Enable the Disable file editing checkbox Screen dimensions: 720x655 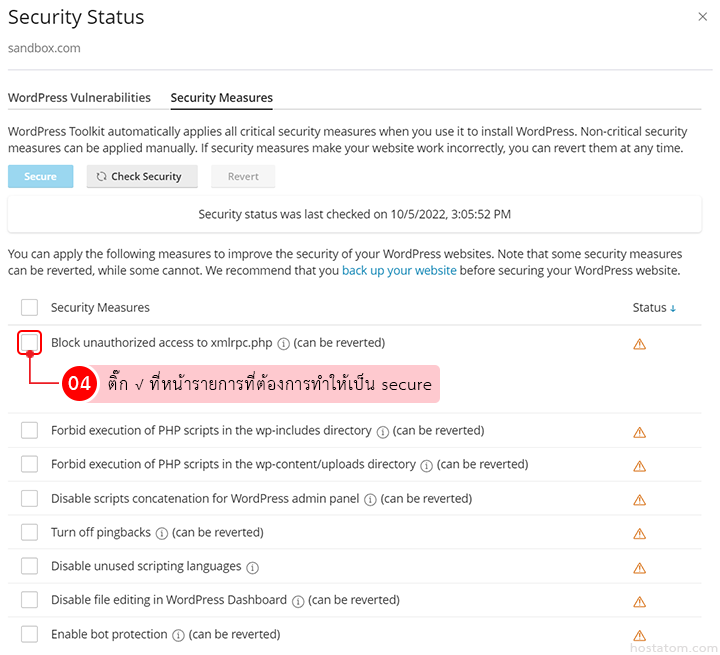pos(30,601)
